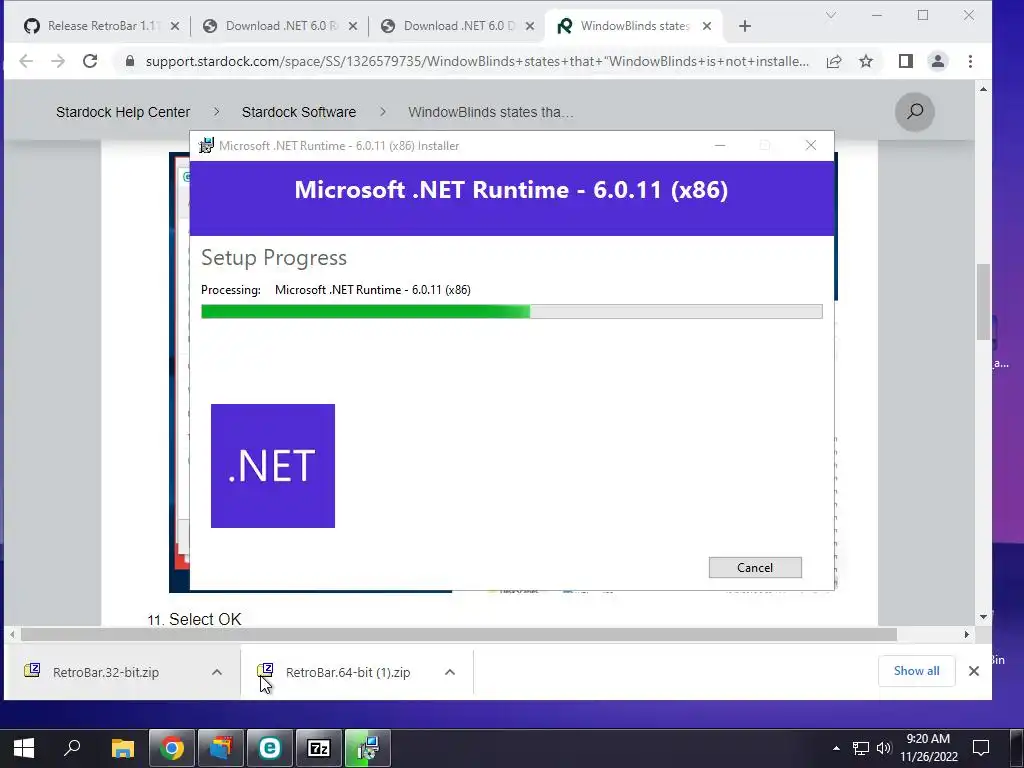Image resolution: width=1024 pixels, height=768 pixels.
Task: Close the downloads bar
Action: coord(974,671)
